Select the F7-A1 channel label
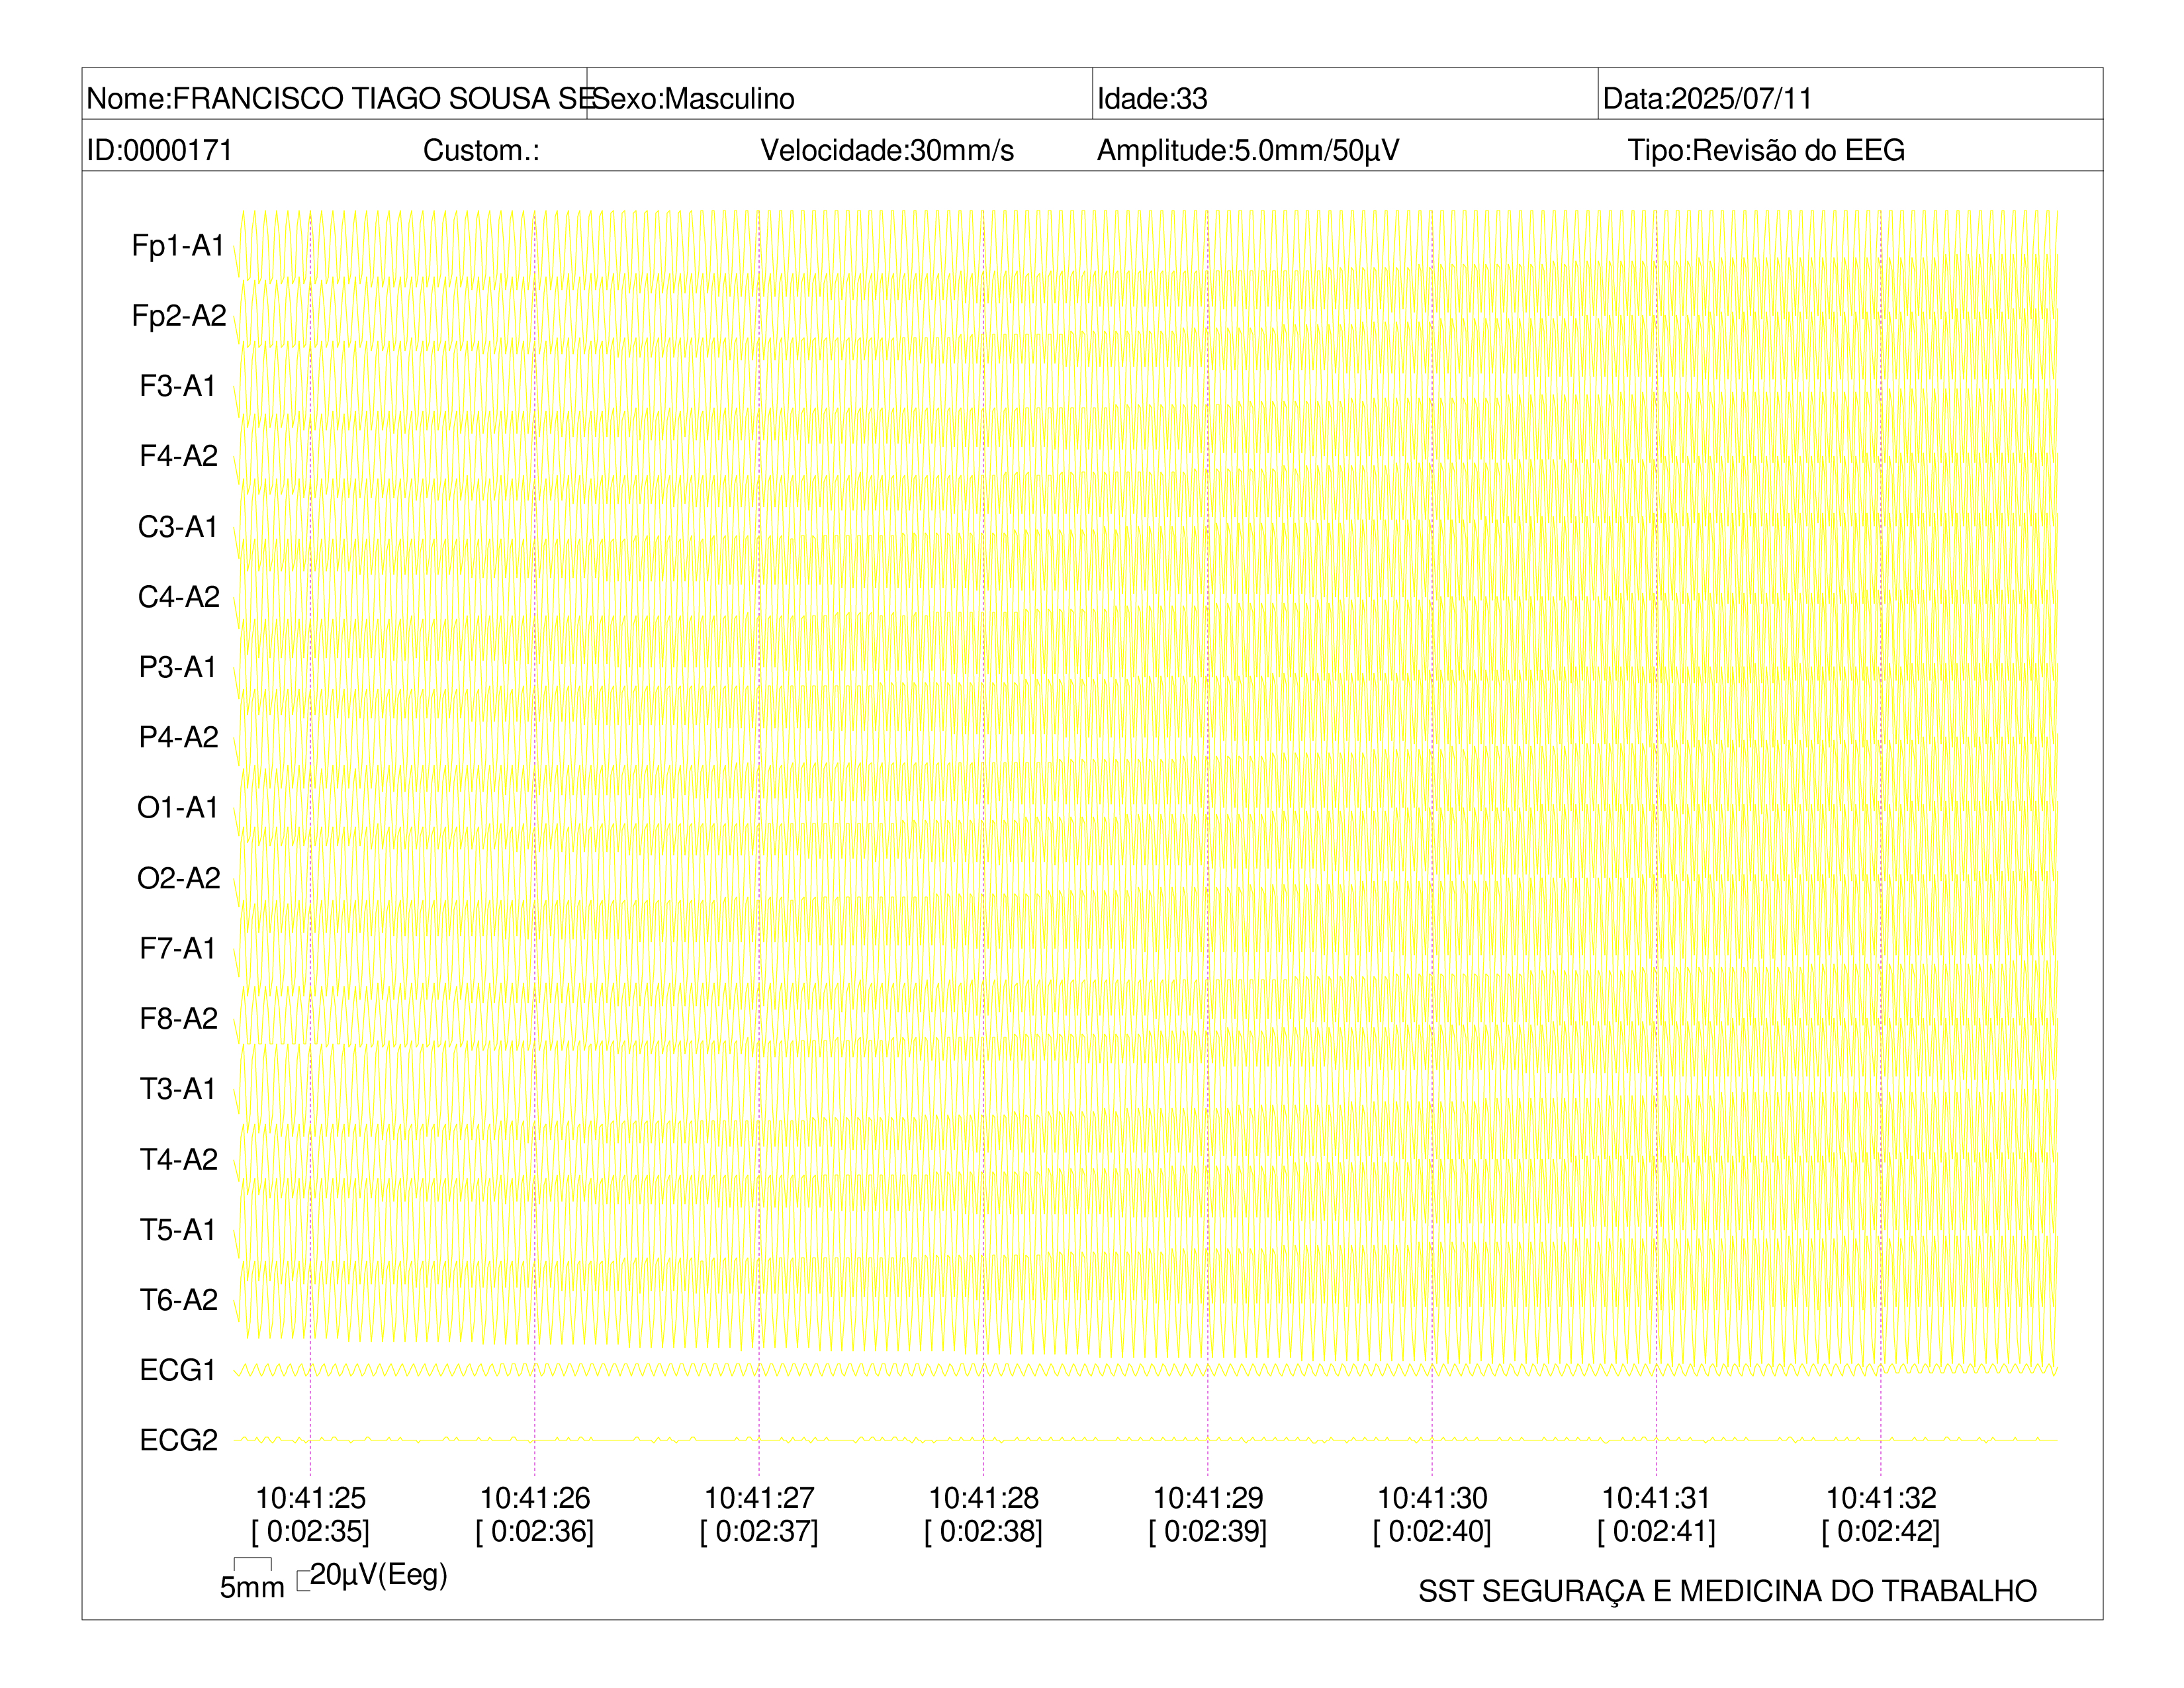 point(178,948)
